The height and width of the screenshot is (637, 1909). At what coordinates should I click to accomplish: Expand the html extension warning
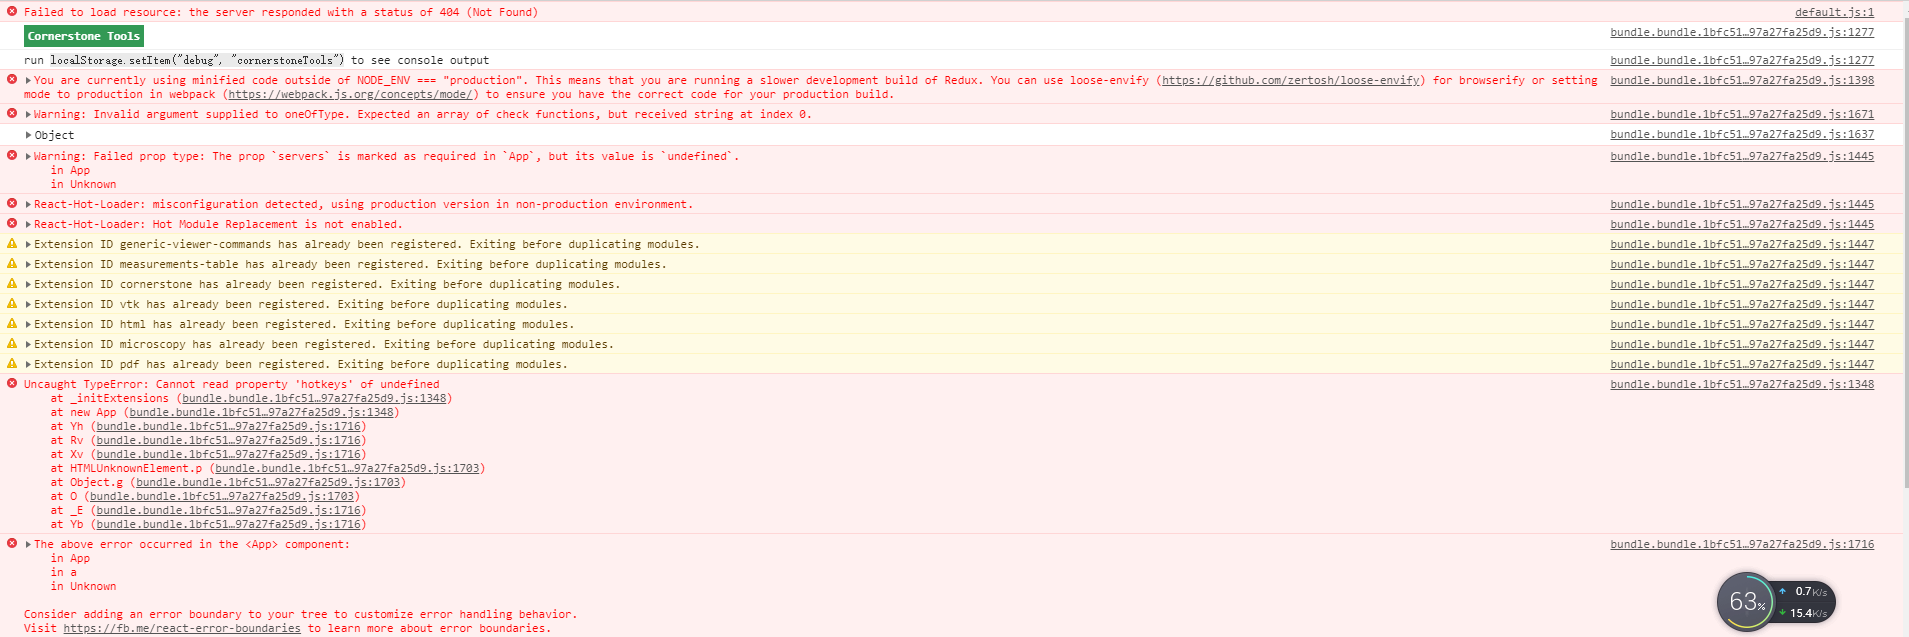pos(28,324)
